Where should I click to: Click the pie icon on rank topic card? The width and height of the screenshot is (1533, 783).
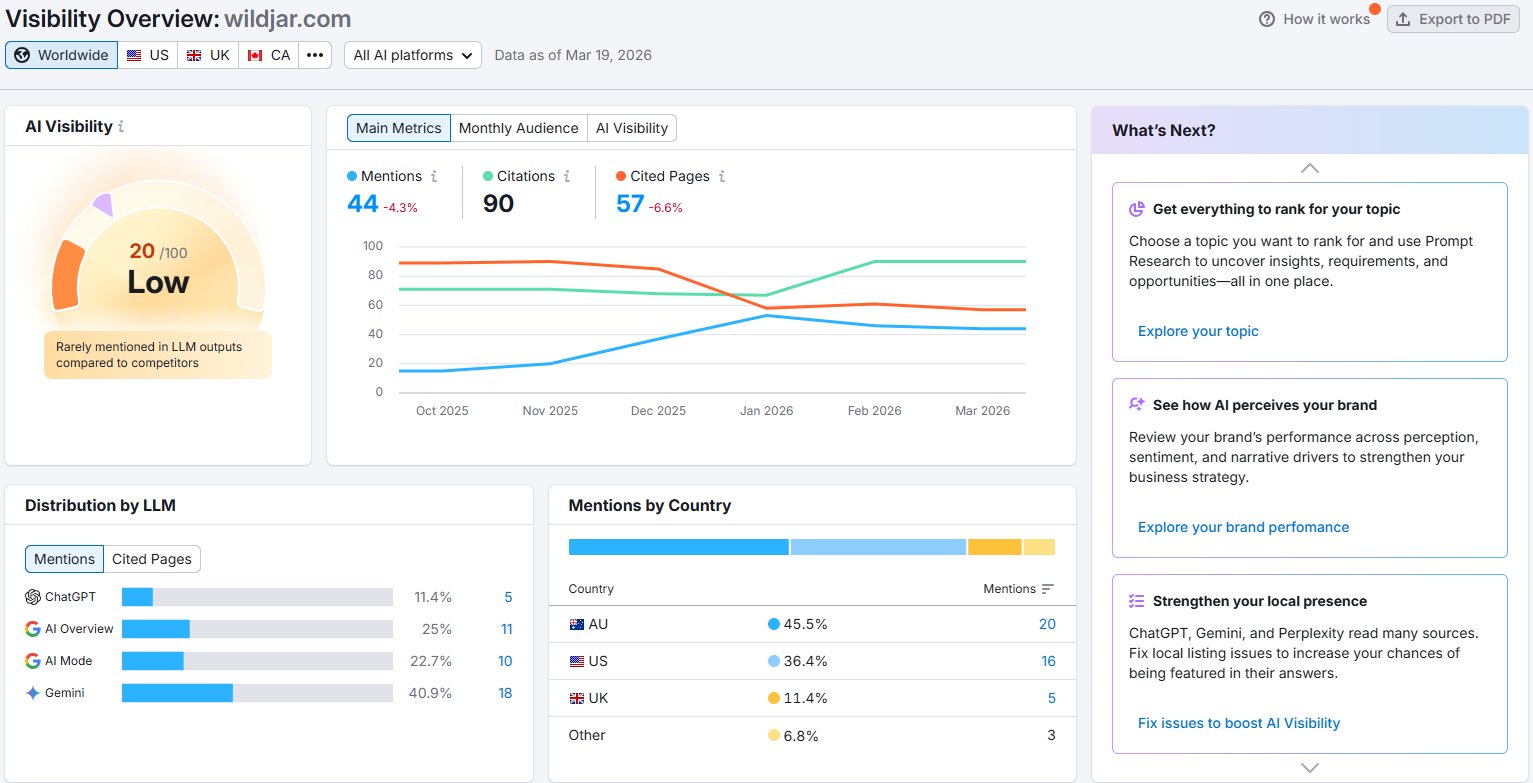point(1137,209)
